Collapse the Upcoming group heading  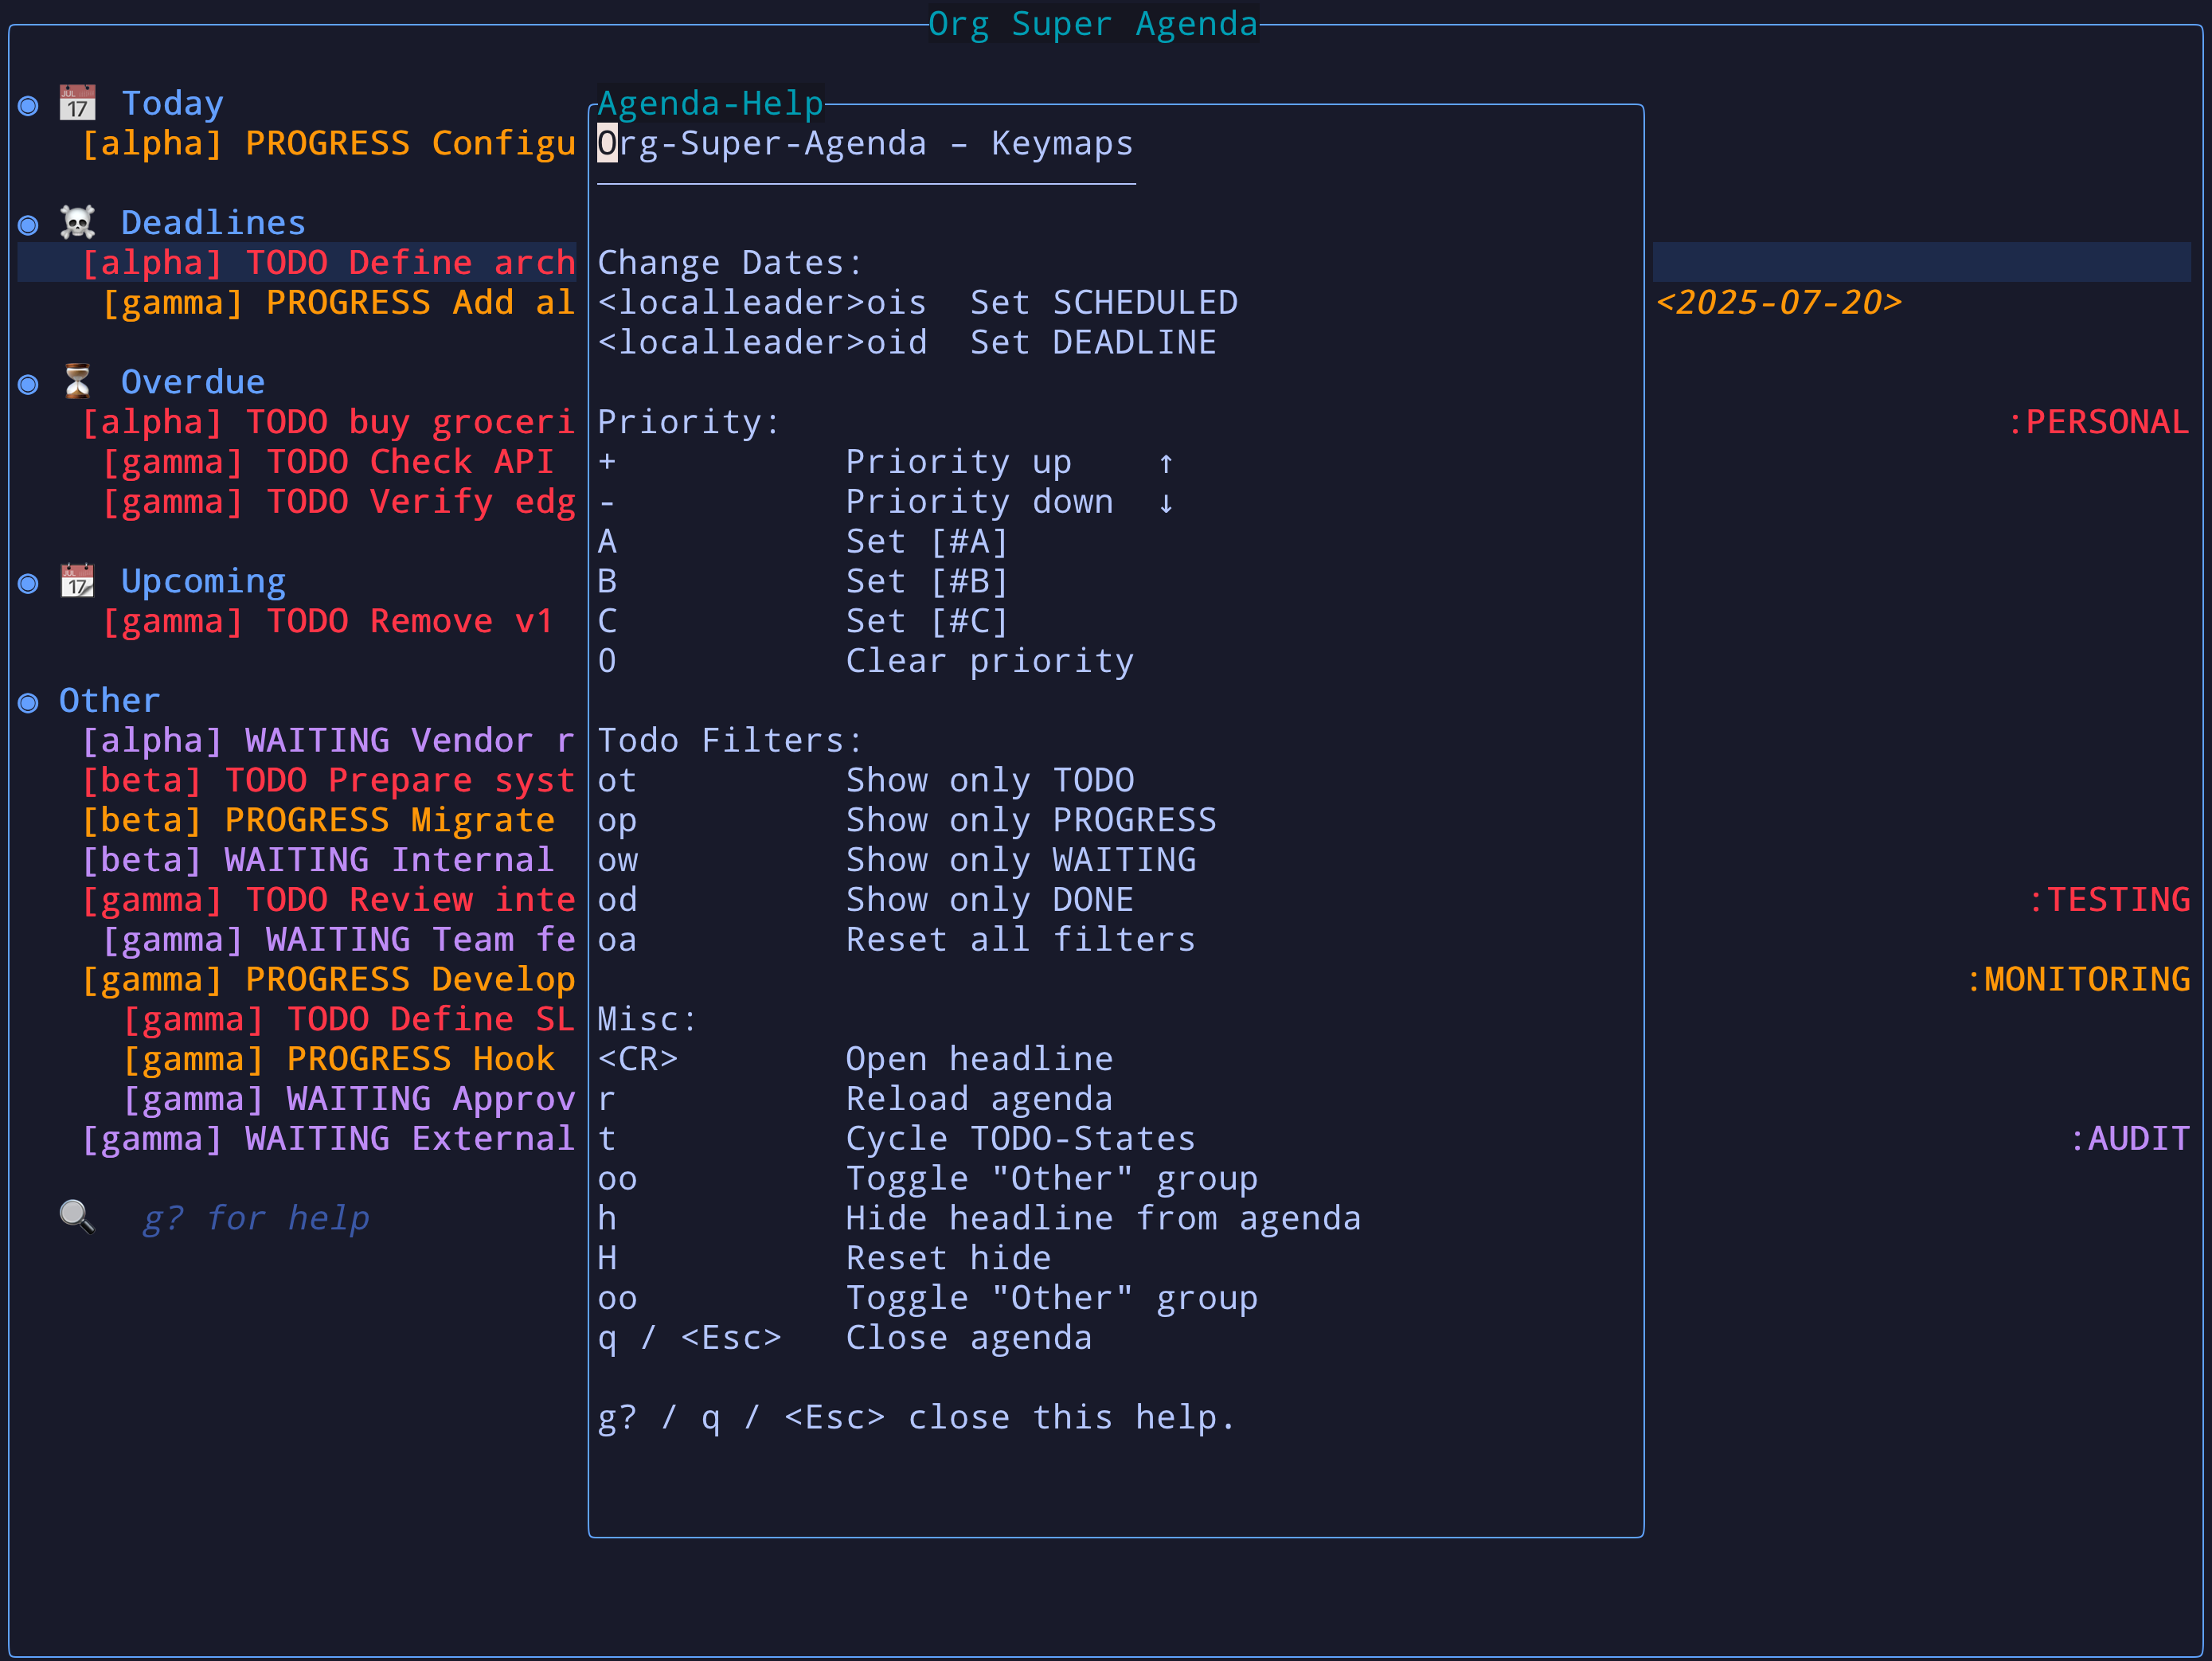pos(203,581)
